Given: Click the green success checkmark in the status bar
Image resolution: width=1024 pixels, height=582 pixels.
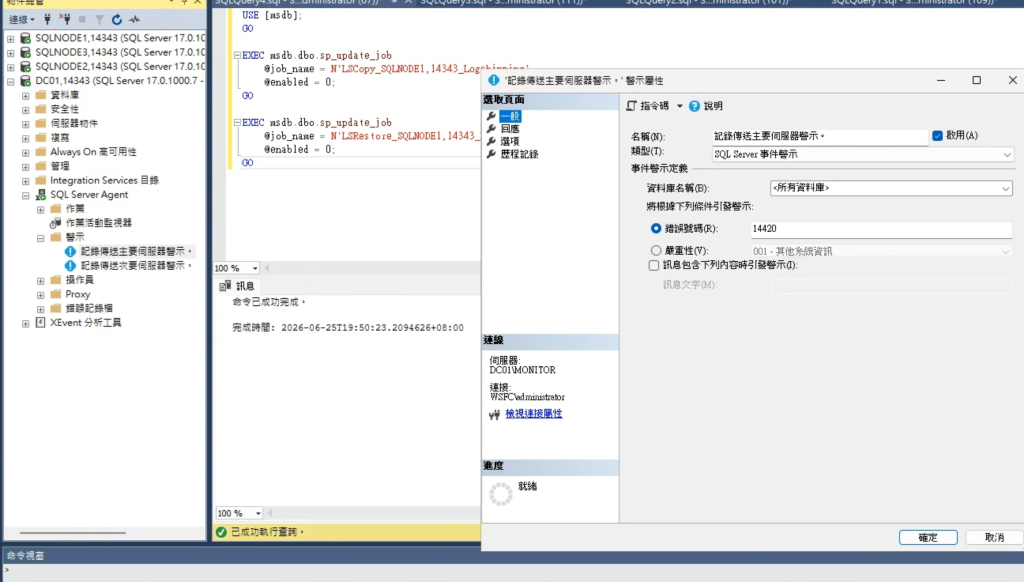Looking at the screenshot, I should (221, 532).
